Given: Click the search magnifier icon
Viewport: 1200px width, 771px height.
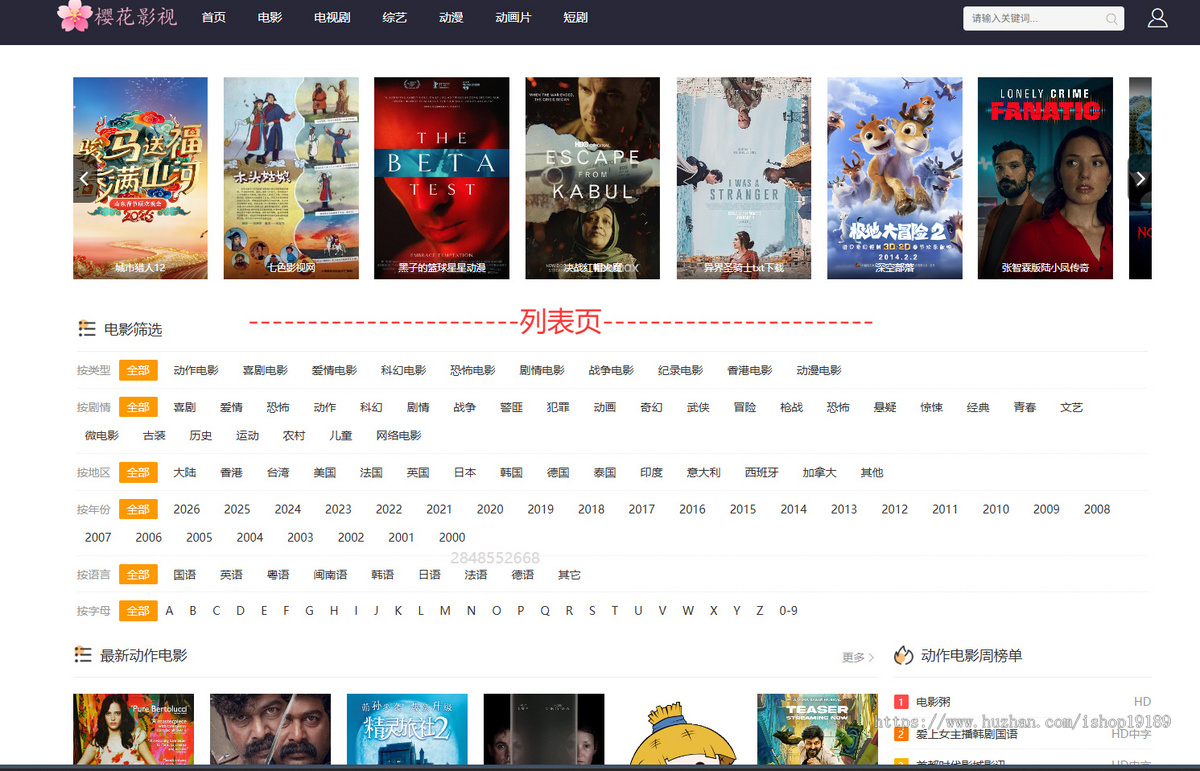Looking at the screenshot, I should pyautogui.click(x=1111, y=19).
